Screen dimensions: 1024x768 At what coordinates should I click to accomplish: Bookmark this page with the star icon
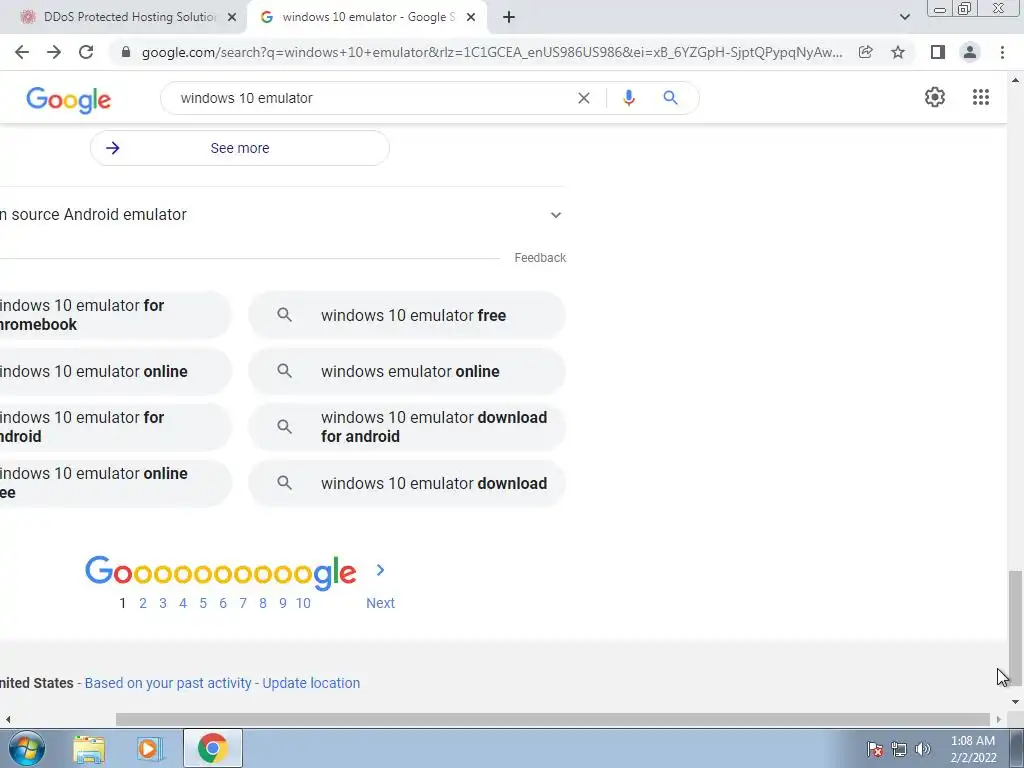pos(898,52)
